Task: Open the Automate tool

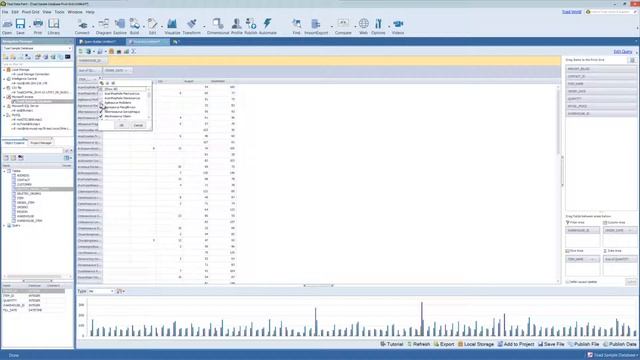Action: pos(268,27)
